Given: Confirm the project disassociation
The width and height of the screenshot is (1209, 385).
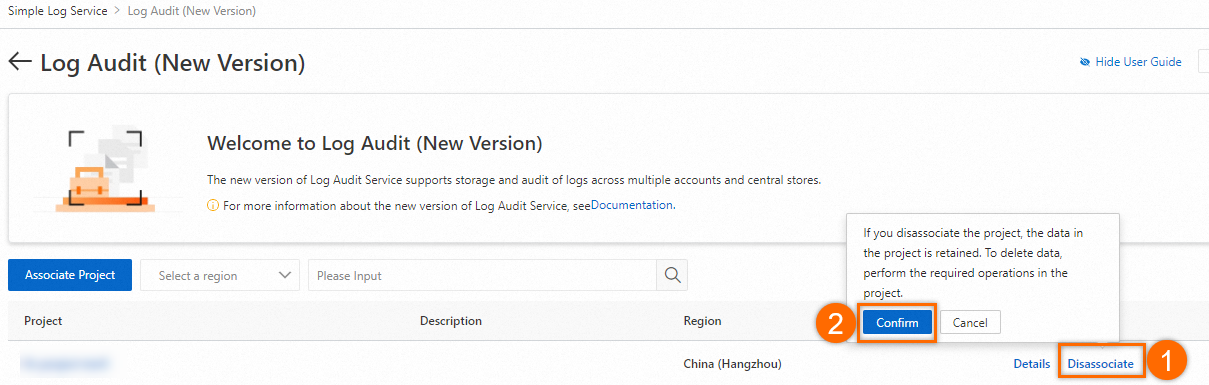Looking at the screenshot, I should (897, 322).
